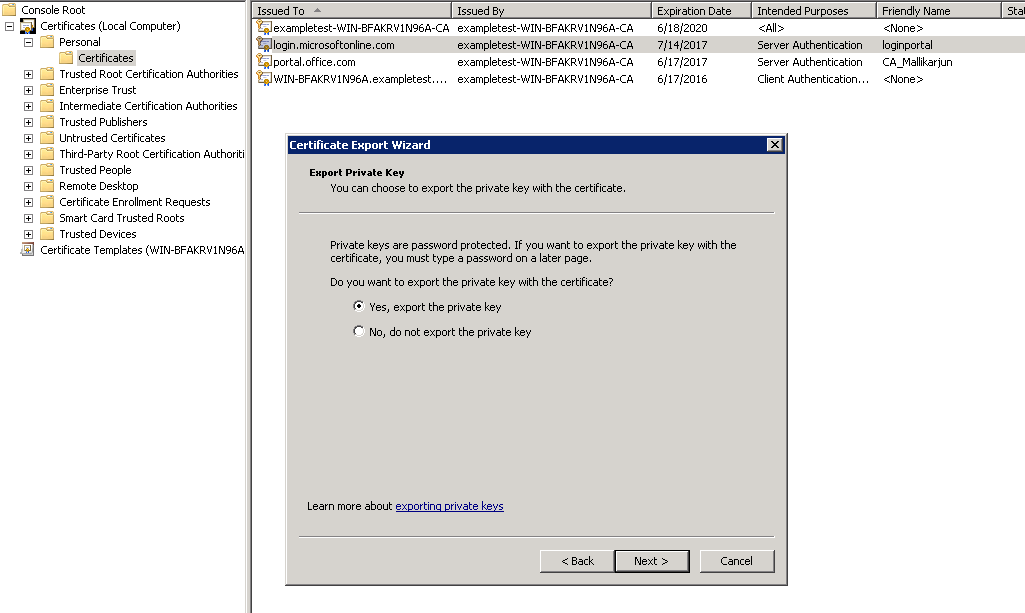Image resolution: width=1025 pixels, height=613 pixels.
Task: Collapse the Certificates (Local Computer) node
Action: [x=9, y=26]
